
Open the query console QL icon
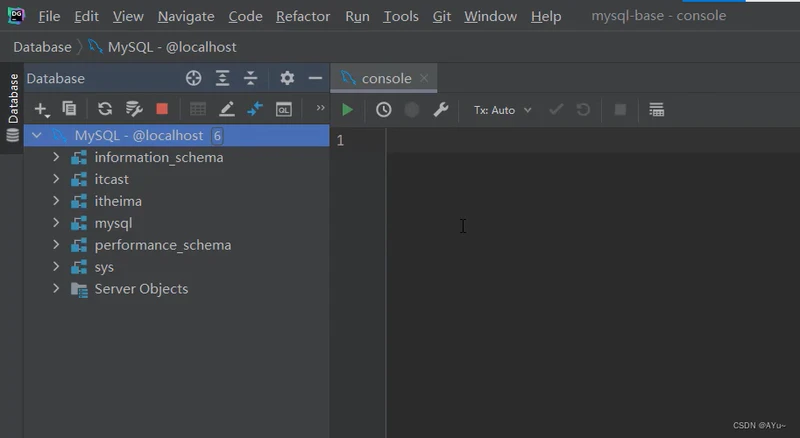pos(284,109)
